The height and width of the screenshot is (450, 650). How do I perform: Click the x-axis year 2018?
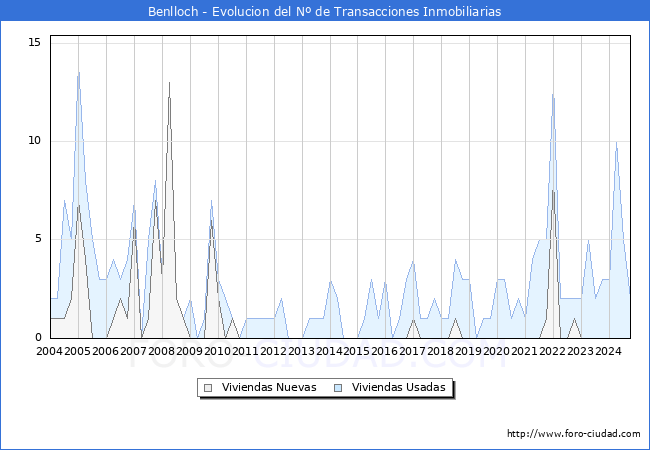[x=440, y=351]
